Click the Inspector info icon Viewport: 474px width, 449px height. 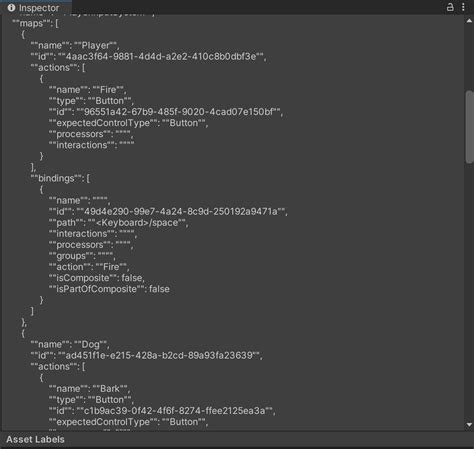[11, 7]
